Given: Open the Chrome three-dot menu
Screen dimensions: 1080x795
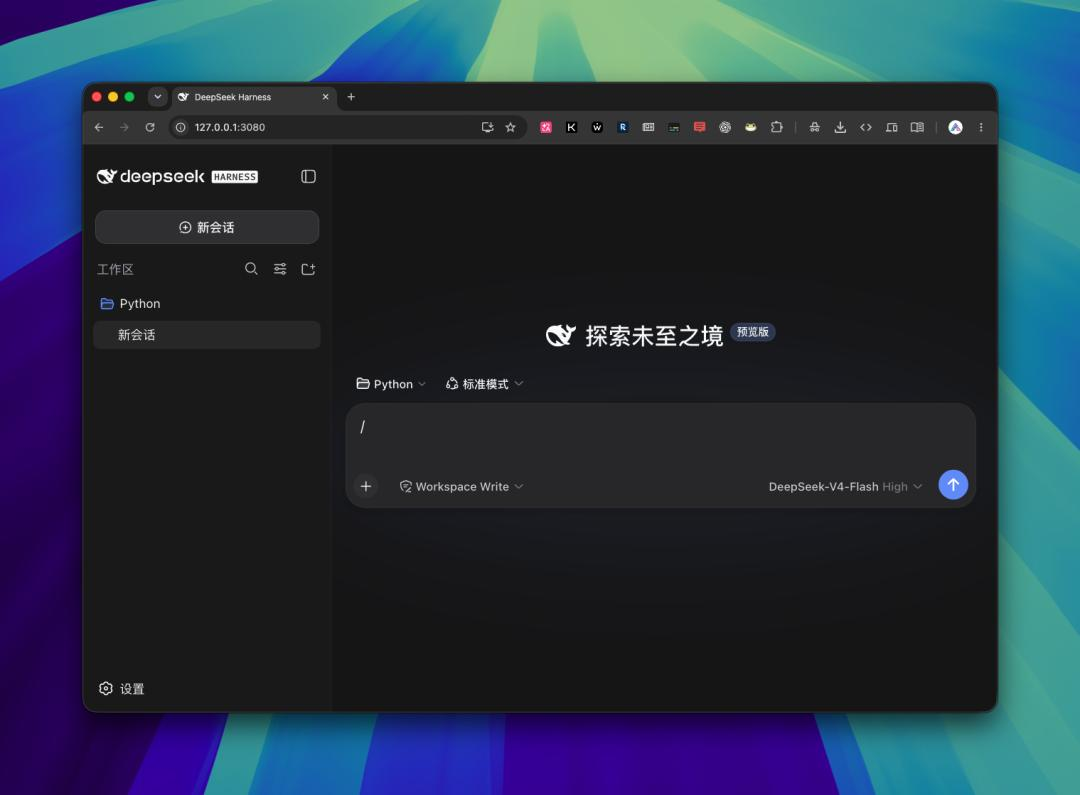Looking at the screenshot, I should 981,127.
